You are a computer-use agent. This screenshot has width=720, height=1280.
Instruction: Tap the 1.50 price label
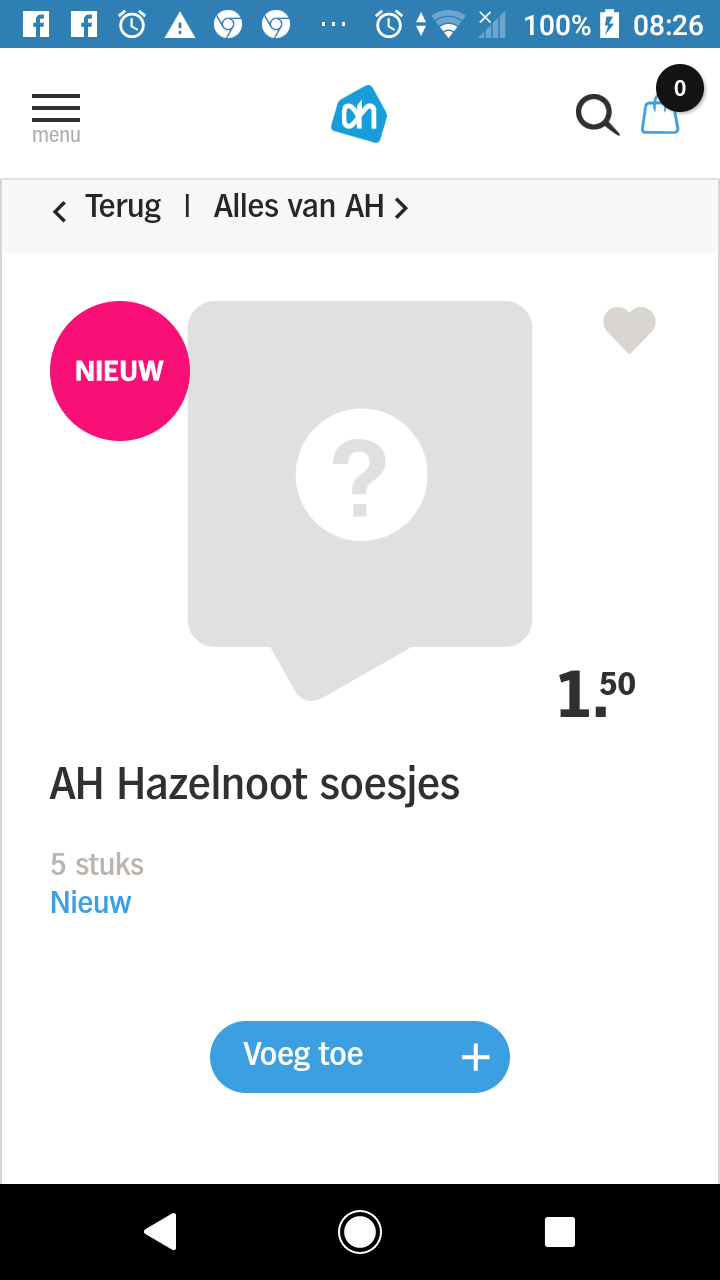click(596, 693)
